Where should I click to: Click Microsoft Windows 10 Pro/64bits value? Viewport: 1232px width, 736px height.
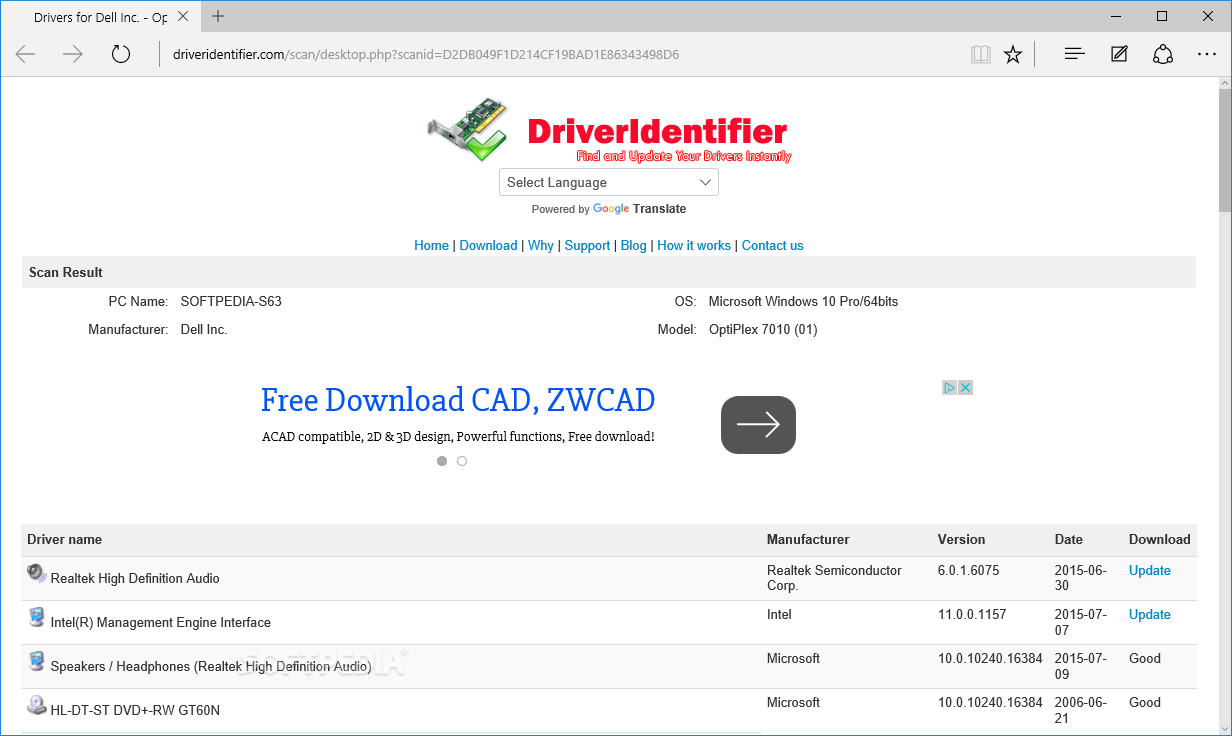click(x=803, y=301)
